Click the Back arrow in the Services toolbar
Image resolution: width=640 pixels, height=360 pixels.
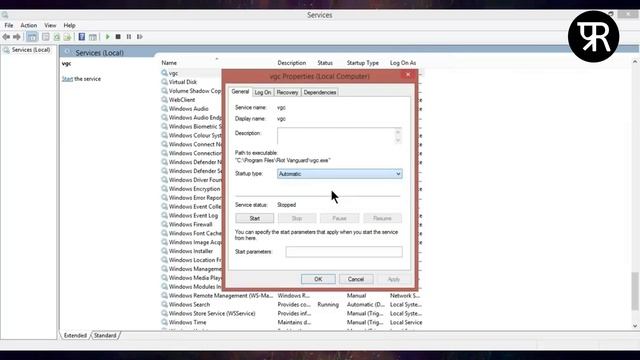pos(6,37)
